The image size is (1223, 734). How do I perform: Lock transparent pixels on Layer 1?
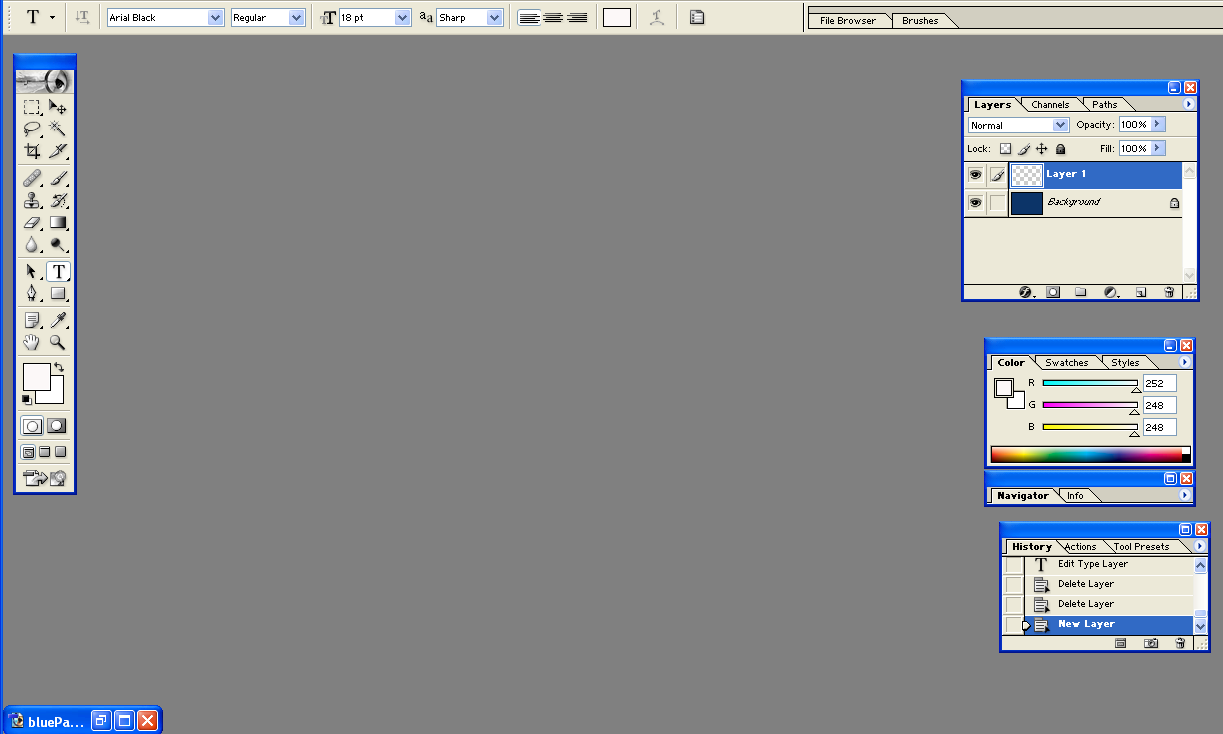point(1005,148)
